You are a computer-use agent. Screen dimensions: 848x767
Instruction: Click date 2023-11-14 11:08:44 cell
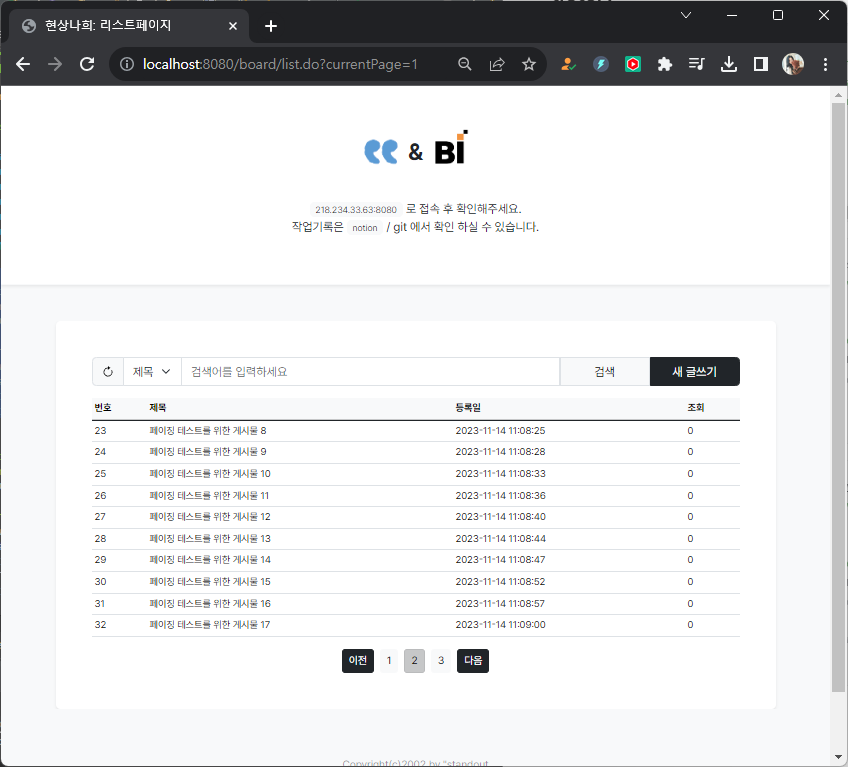(500, 539)
